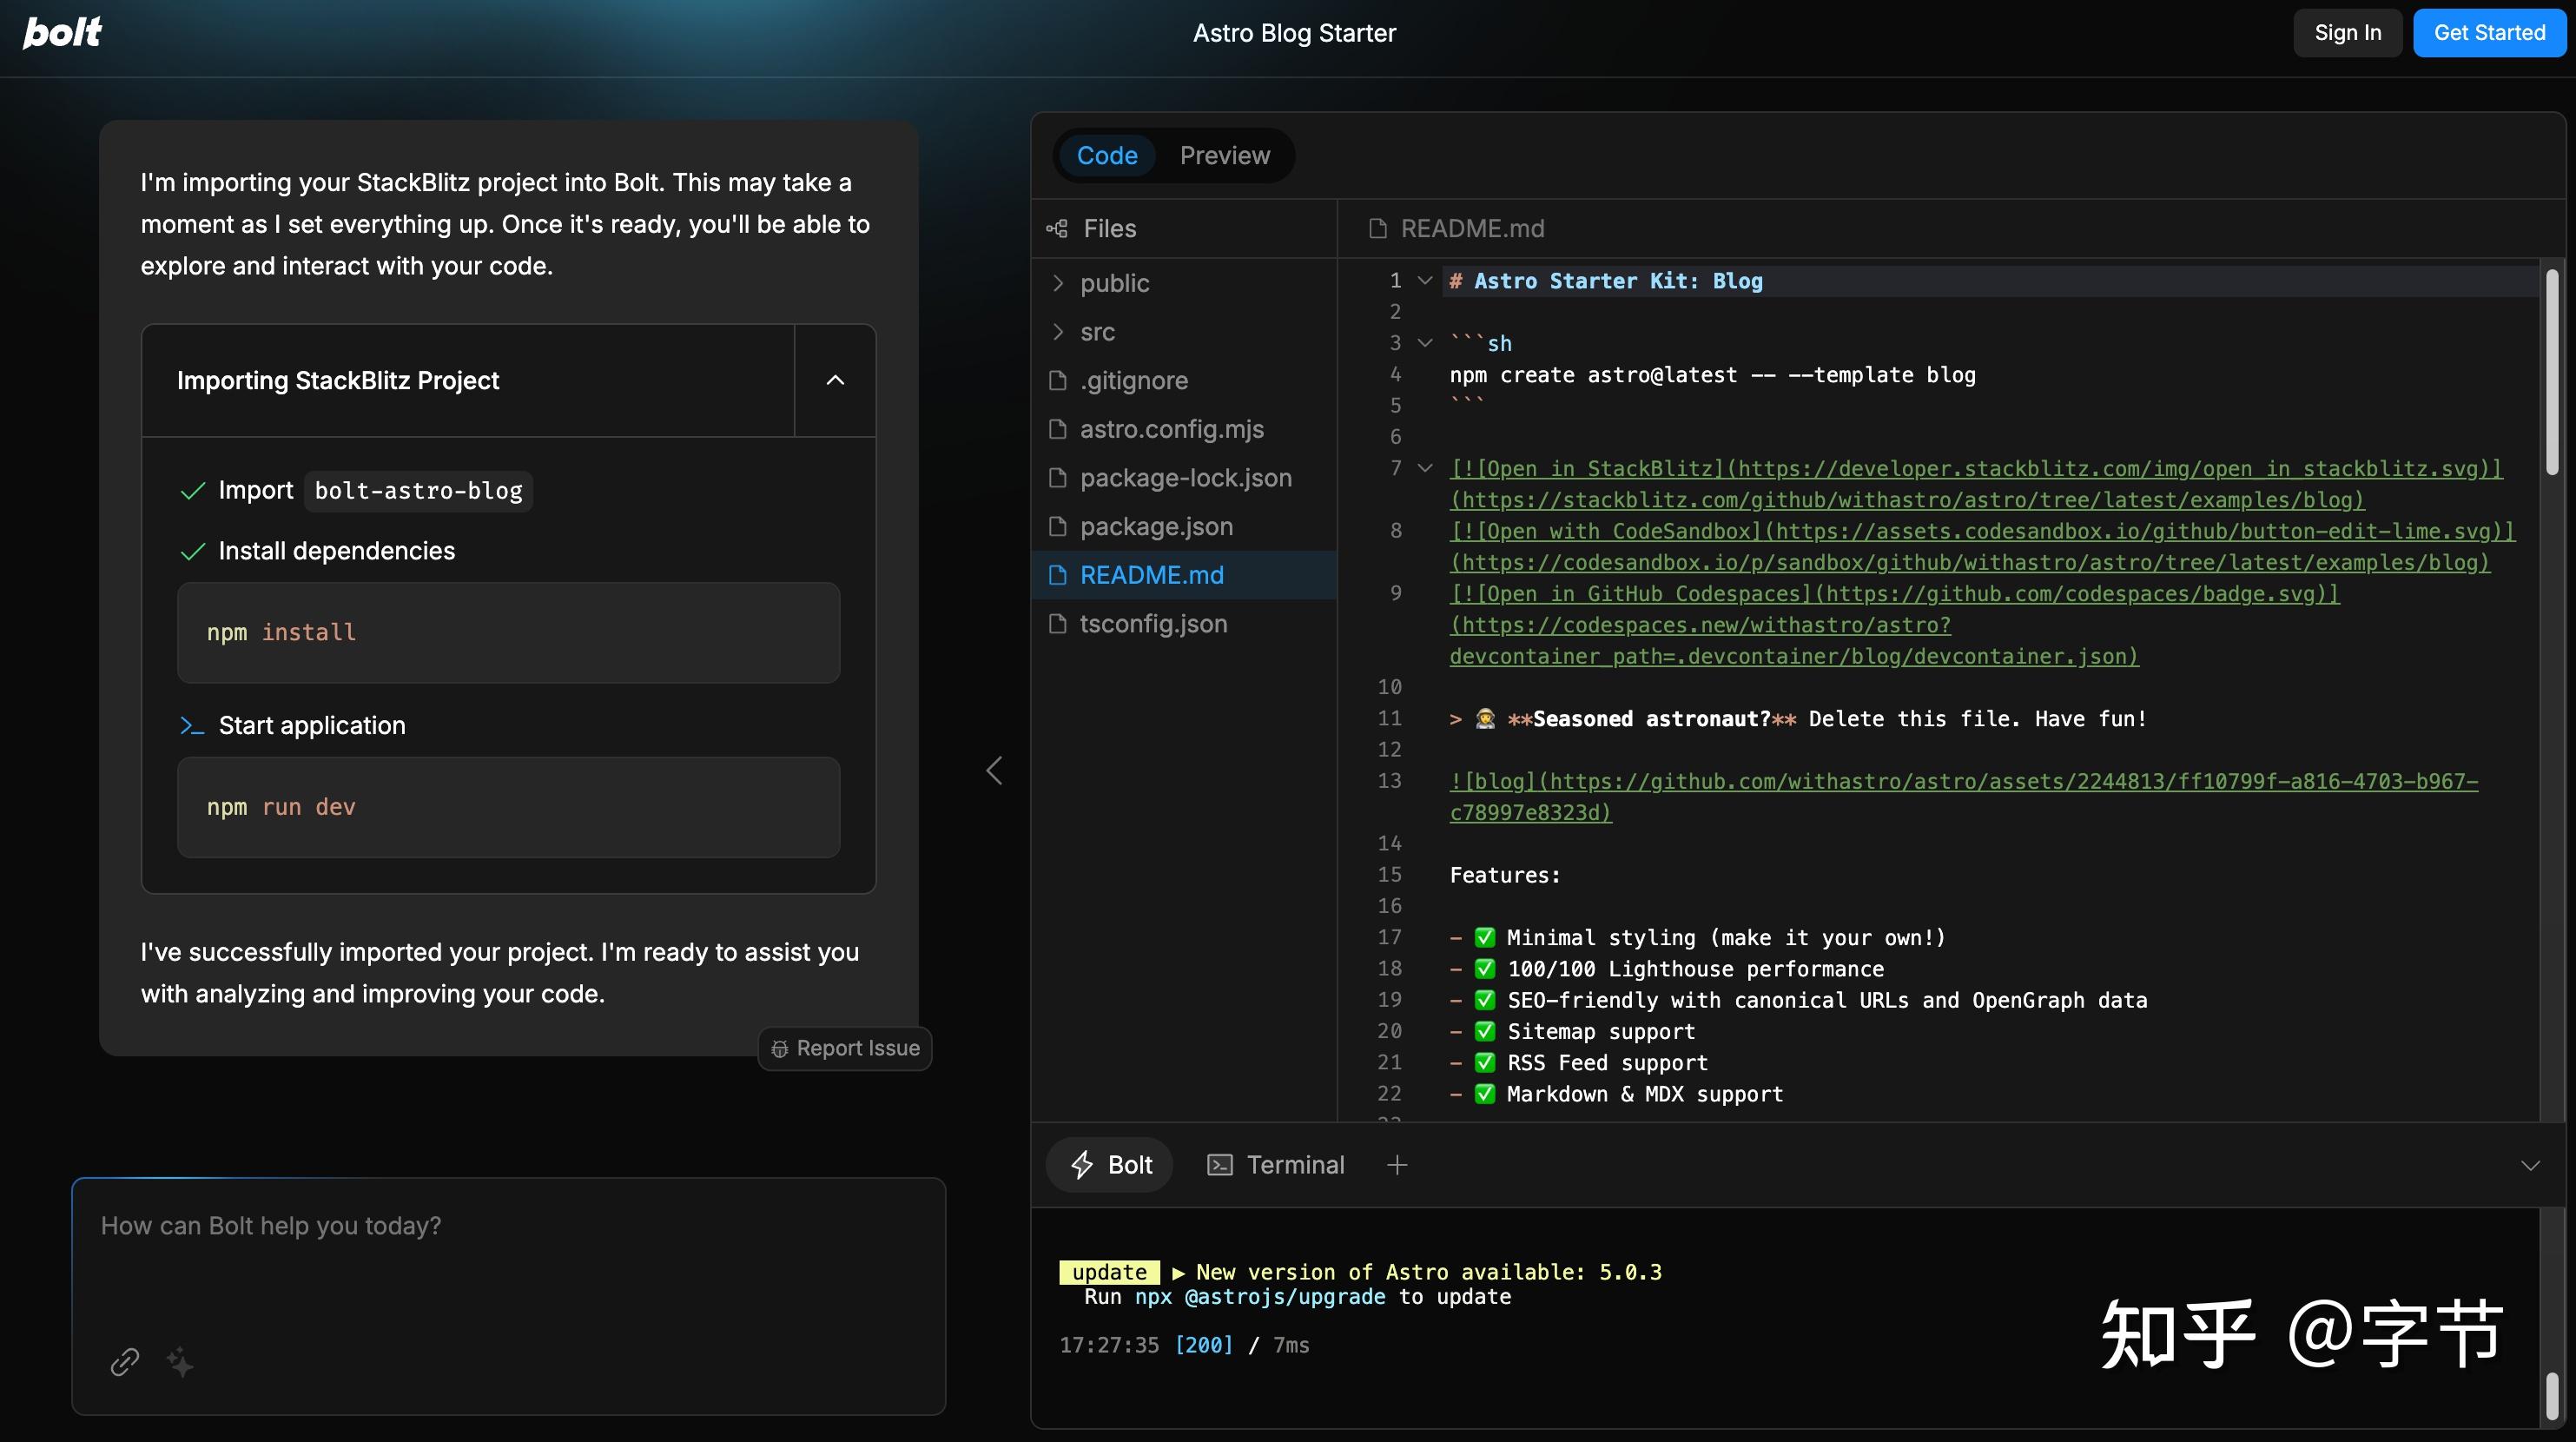Switch to Code view toggle

[1106, 156]
